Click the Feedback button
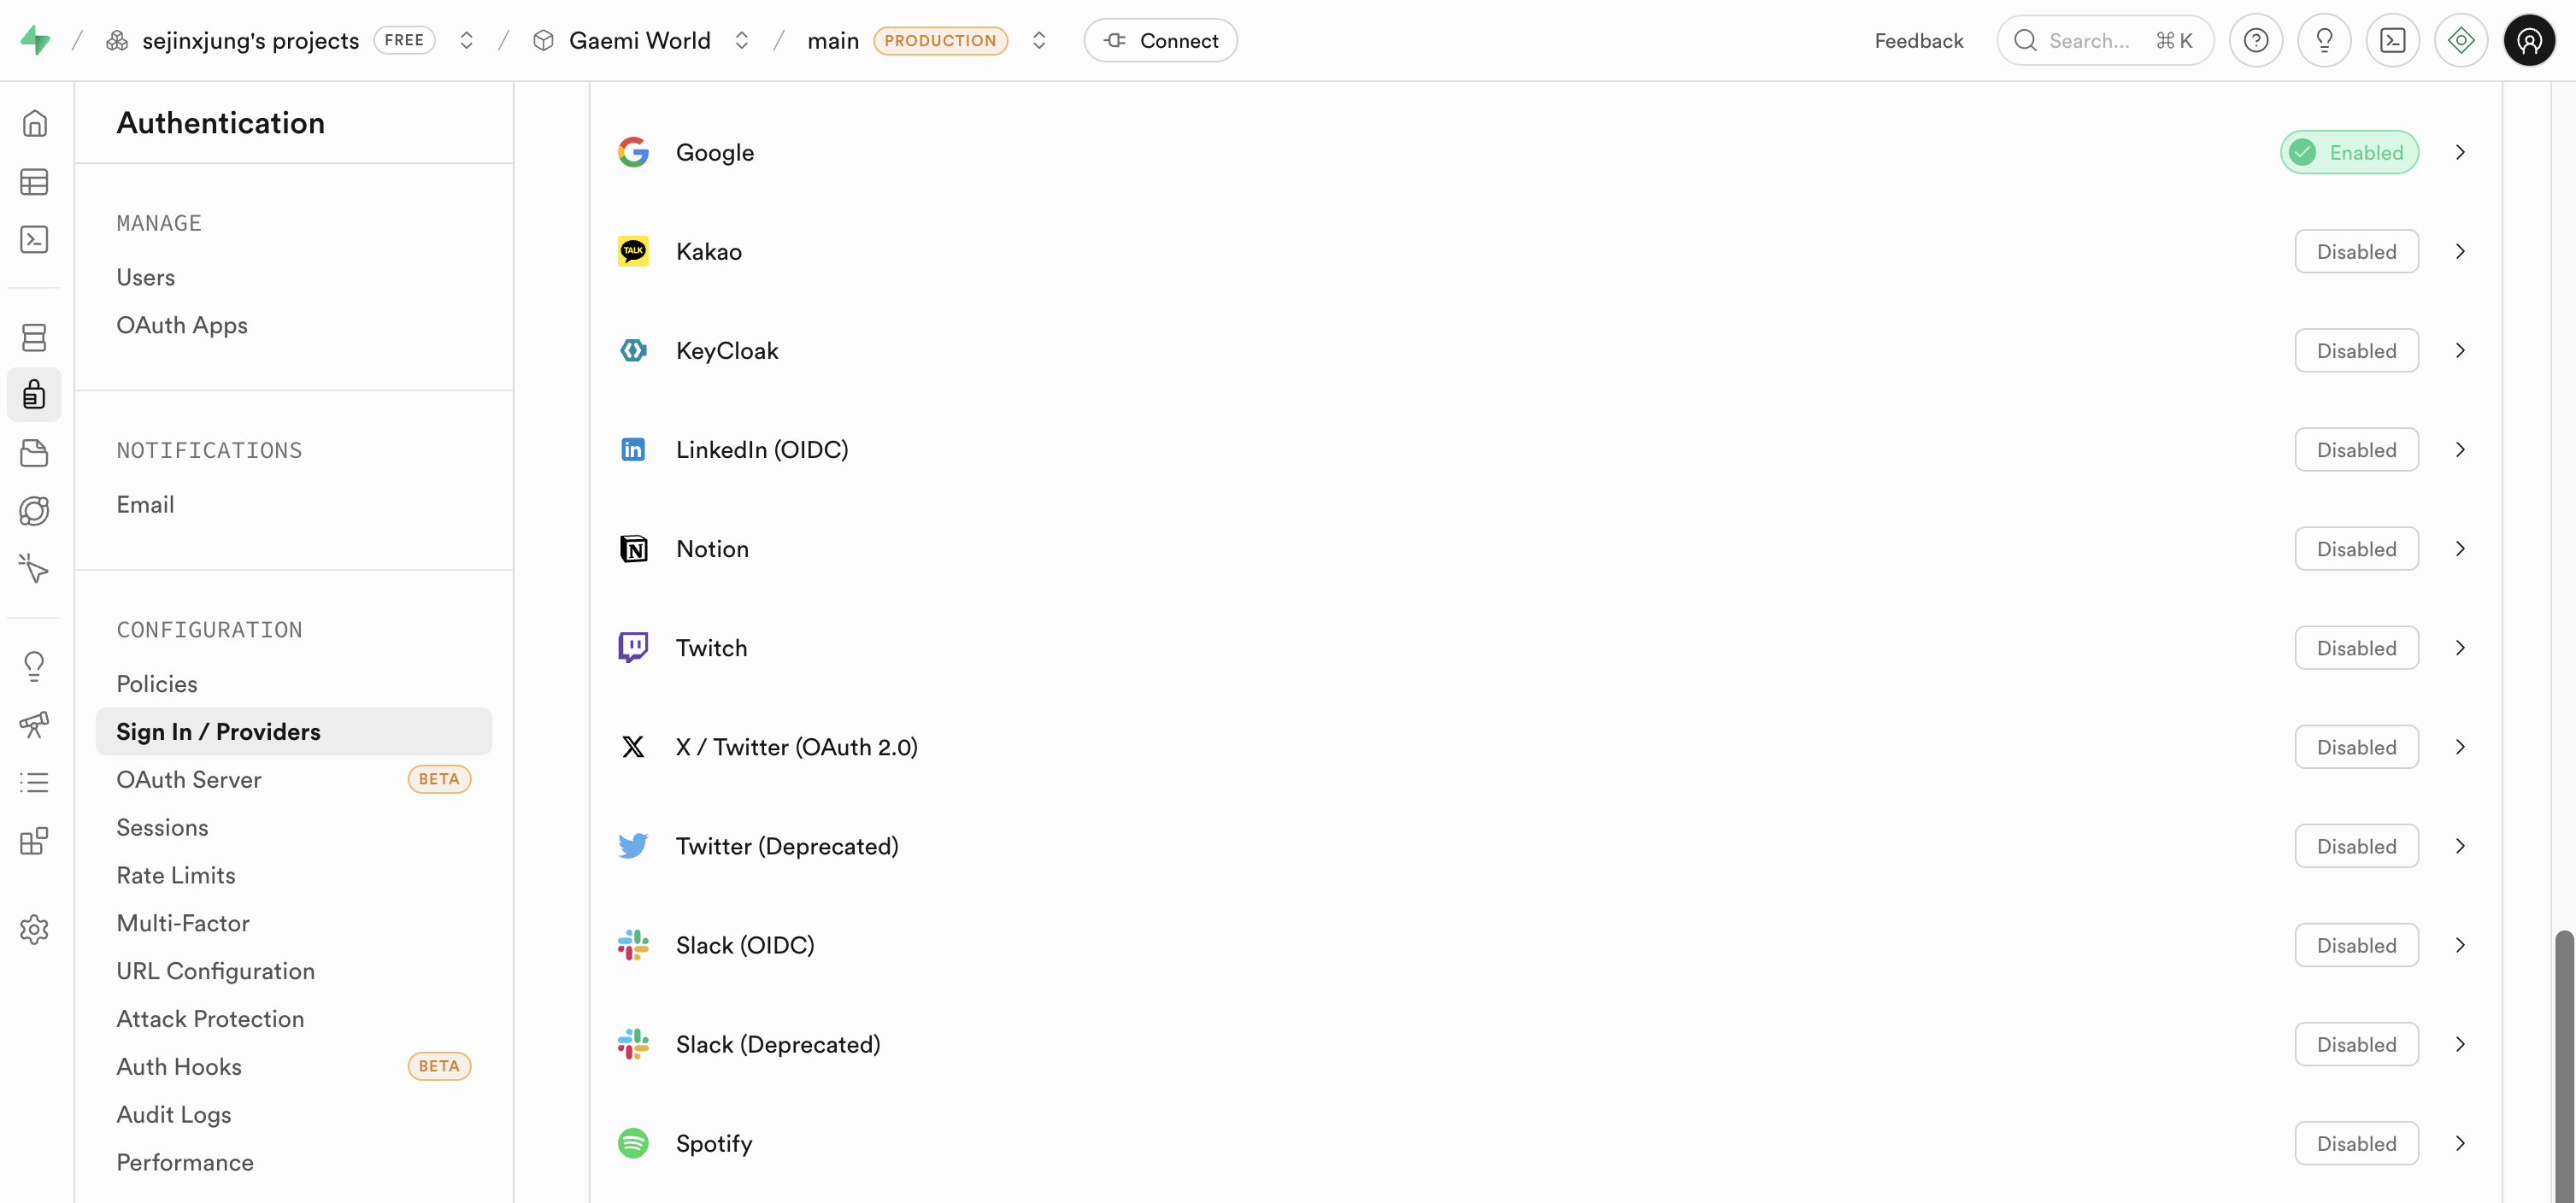This screenshot has width=2576, height=1203. (x=1918, y=41)
